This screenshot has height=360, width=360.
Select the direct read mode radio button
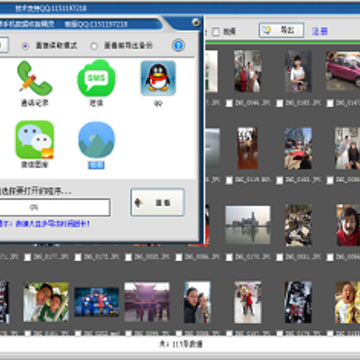[x=26, y=46]
